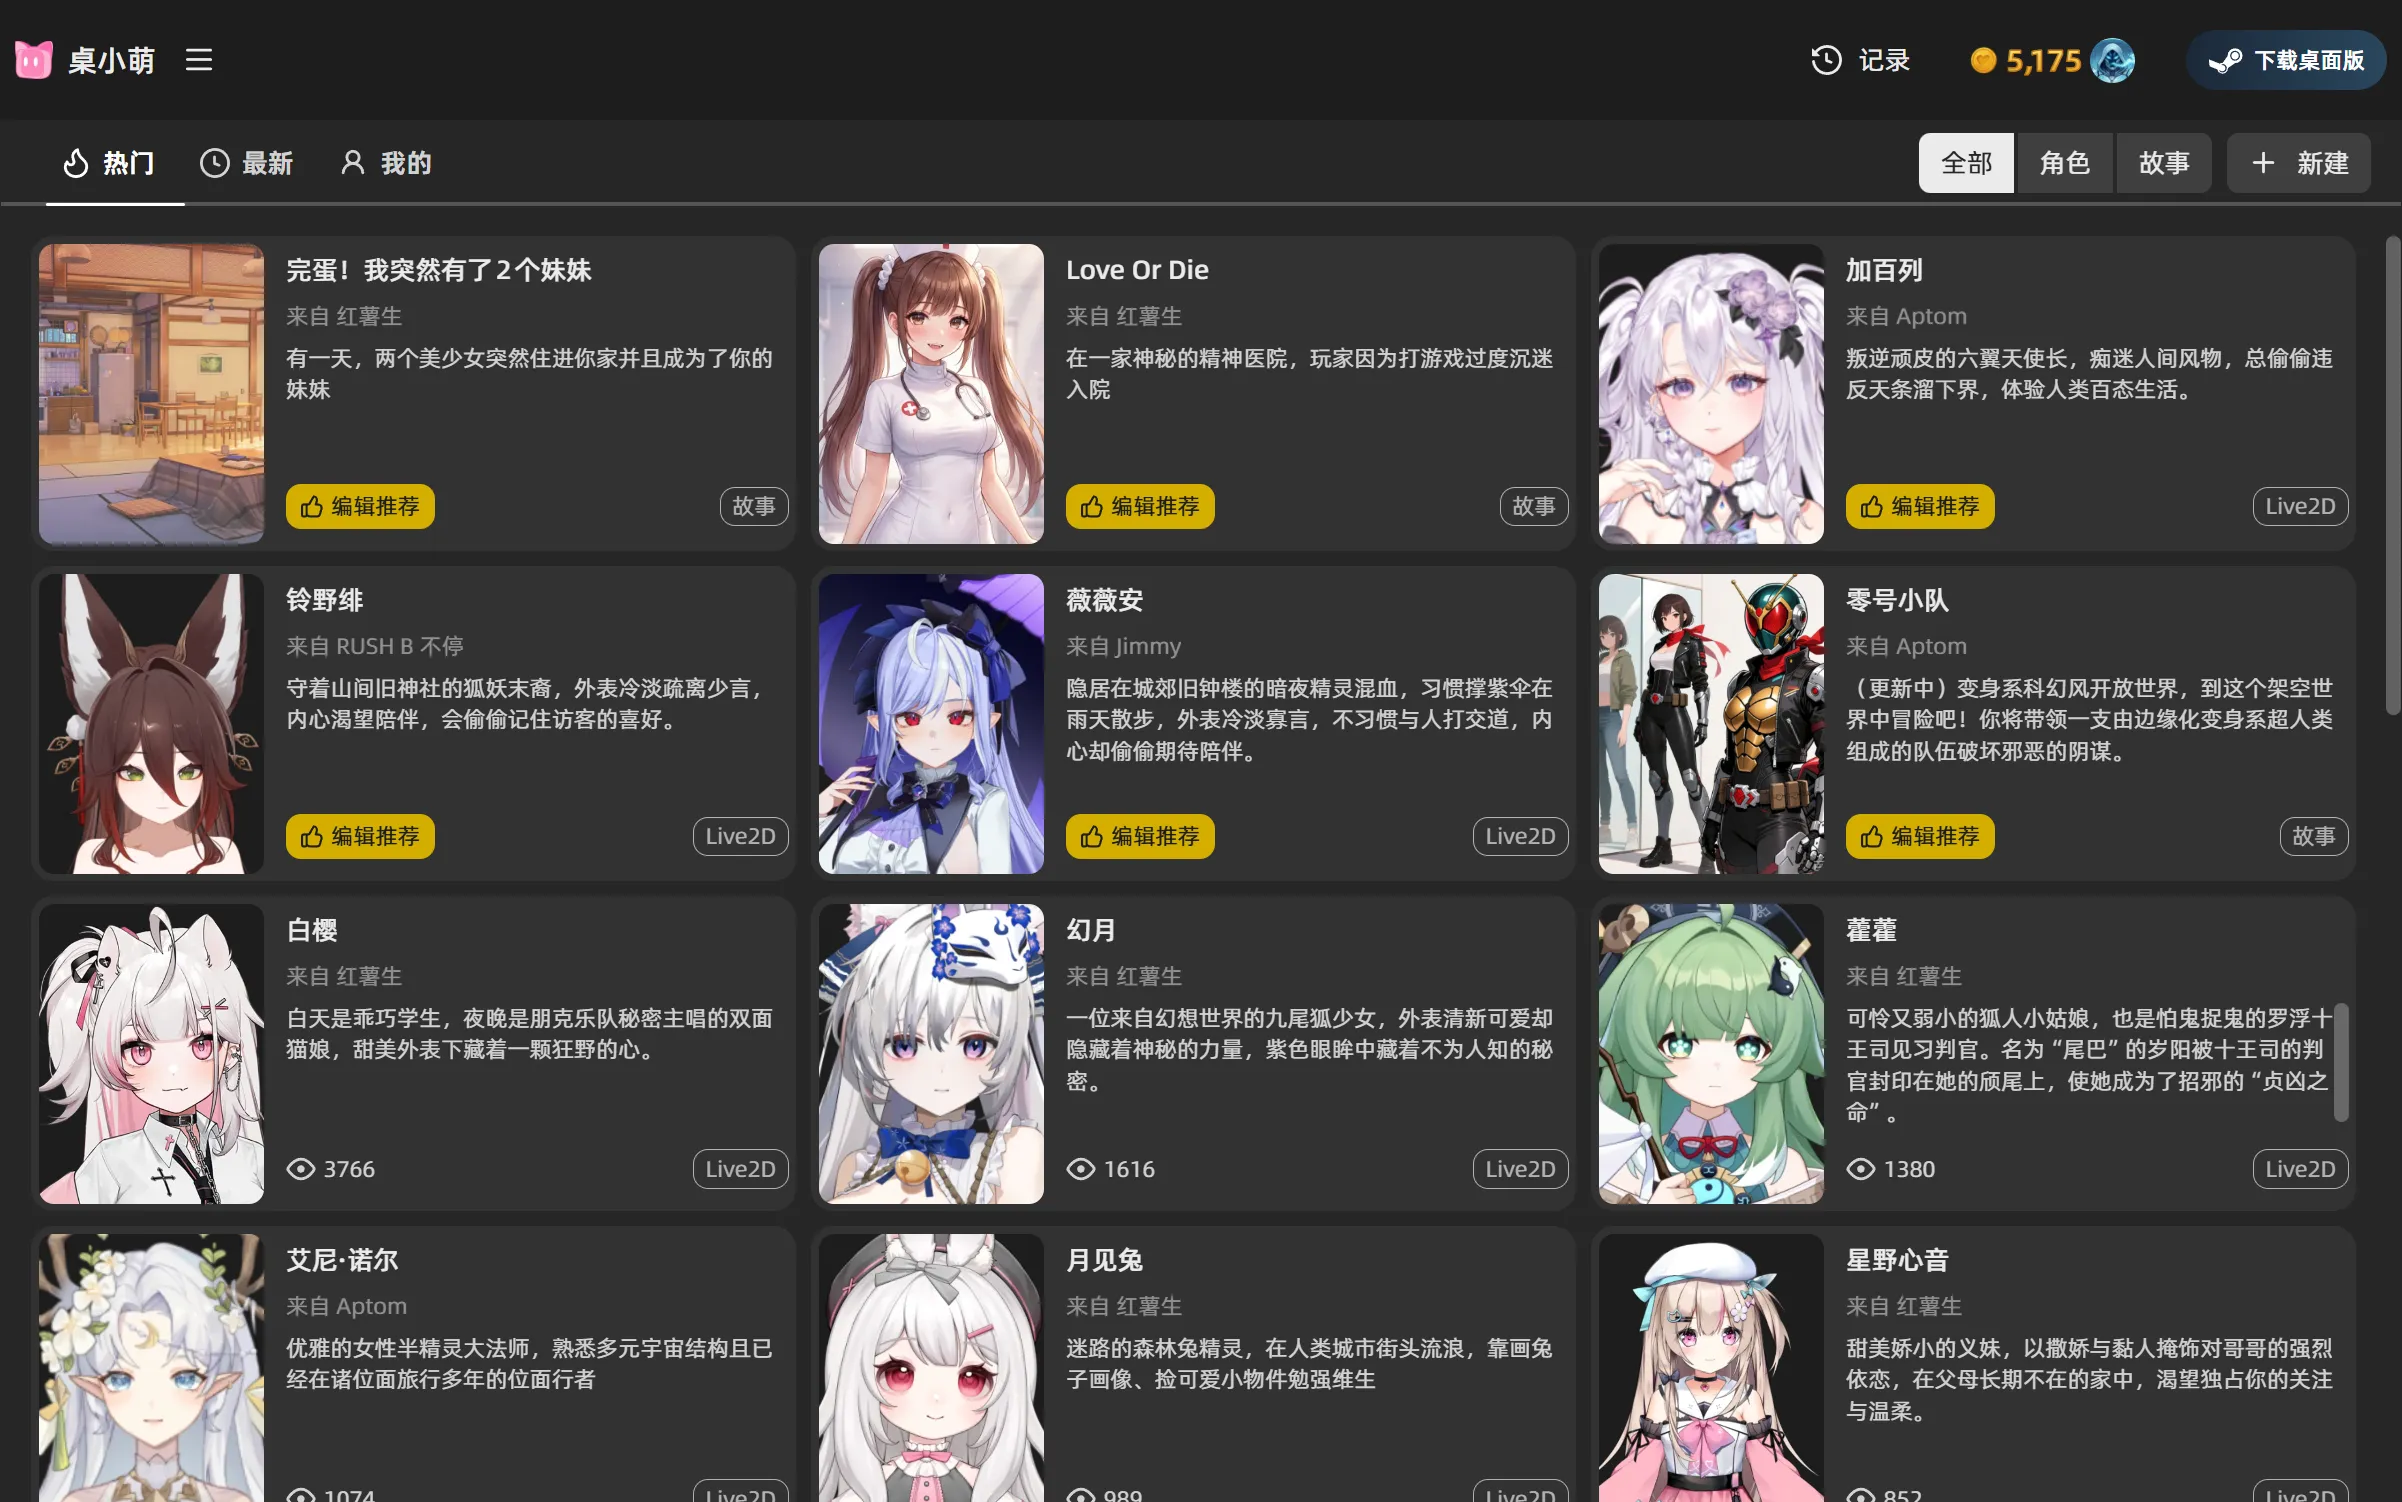2402x1502 pixels.
Task: Click the eye view count icon on 白樱
Action: tap(300, 1169)
